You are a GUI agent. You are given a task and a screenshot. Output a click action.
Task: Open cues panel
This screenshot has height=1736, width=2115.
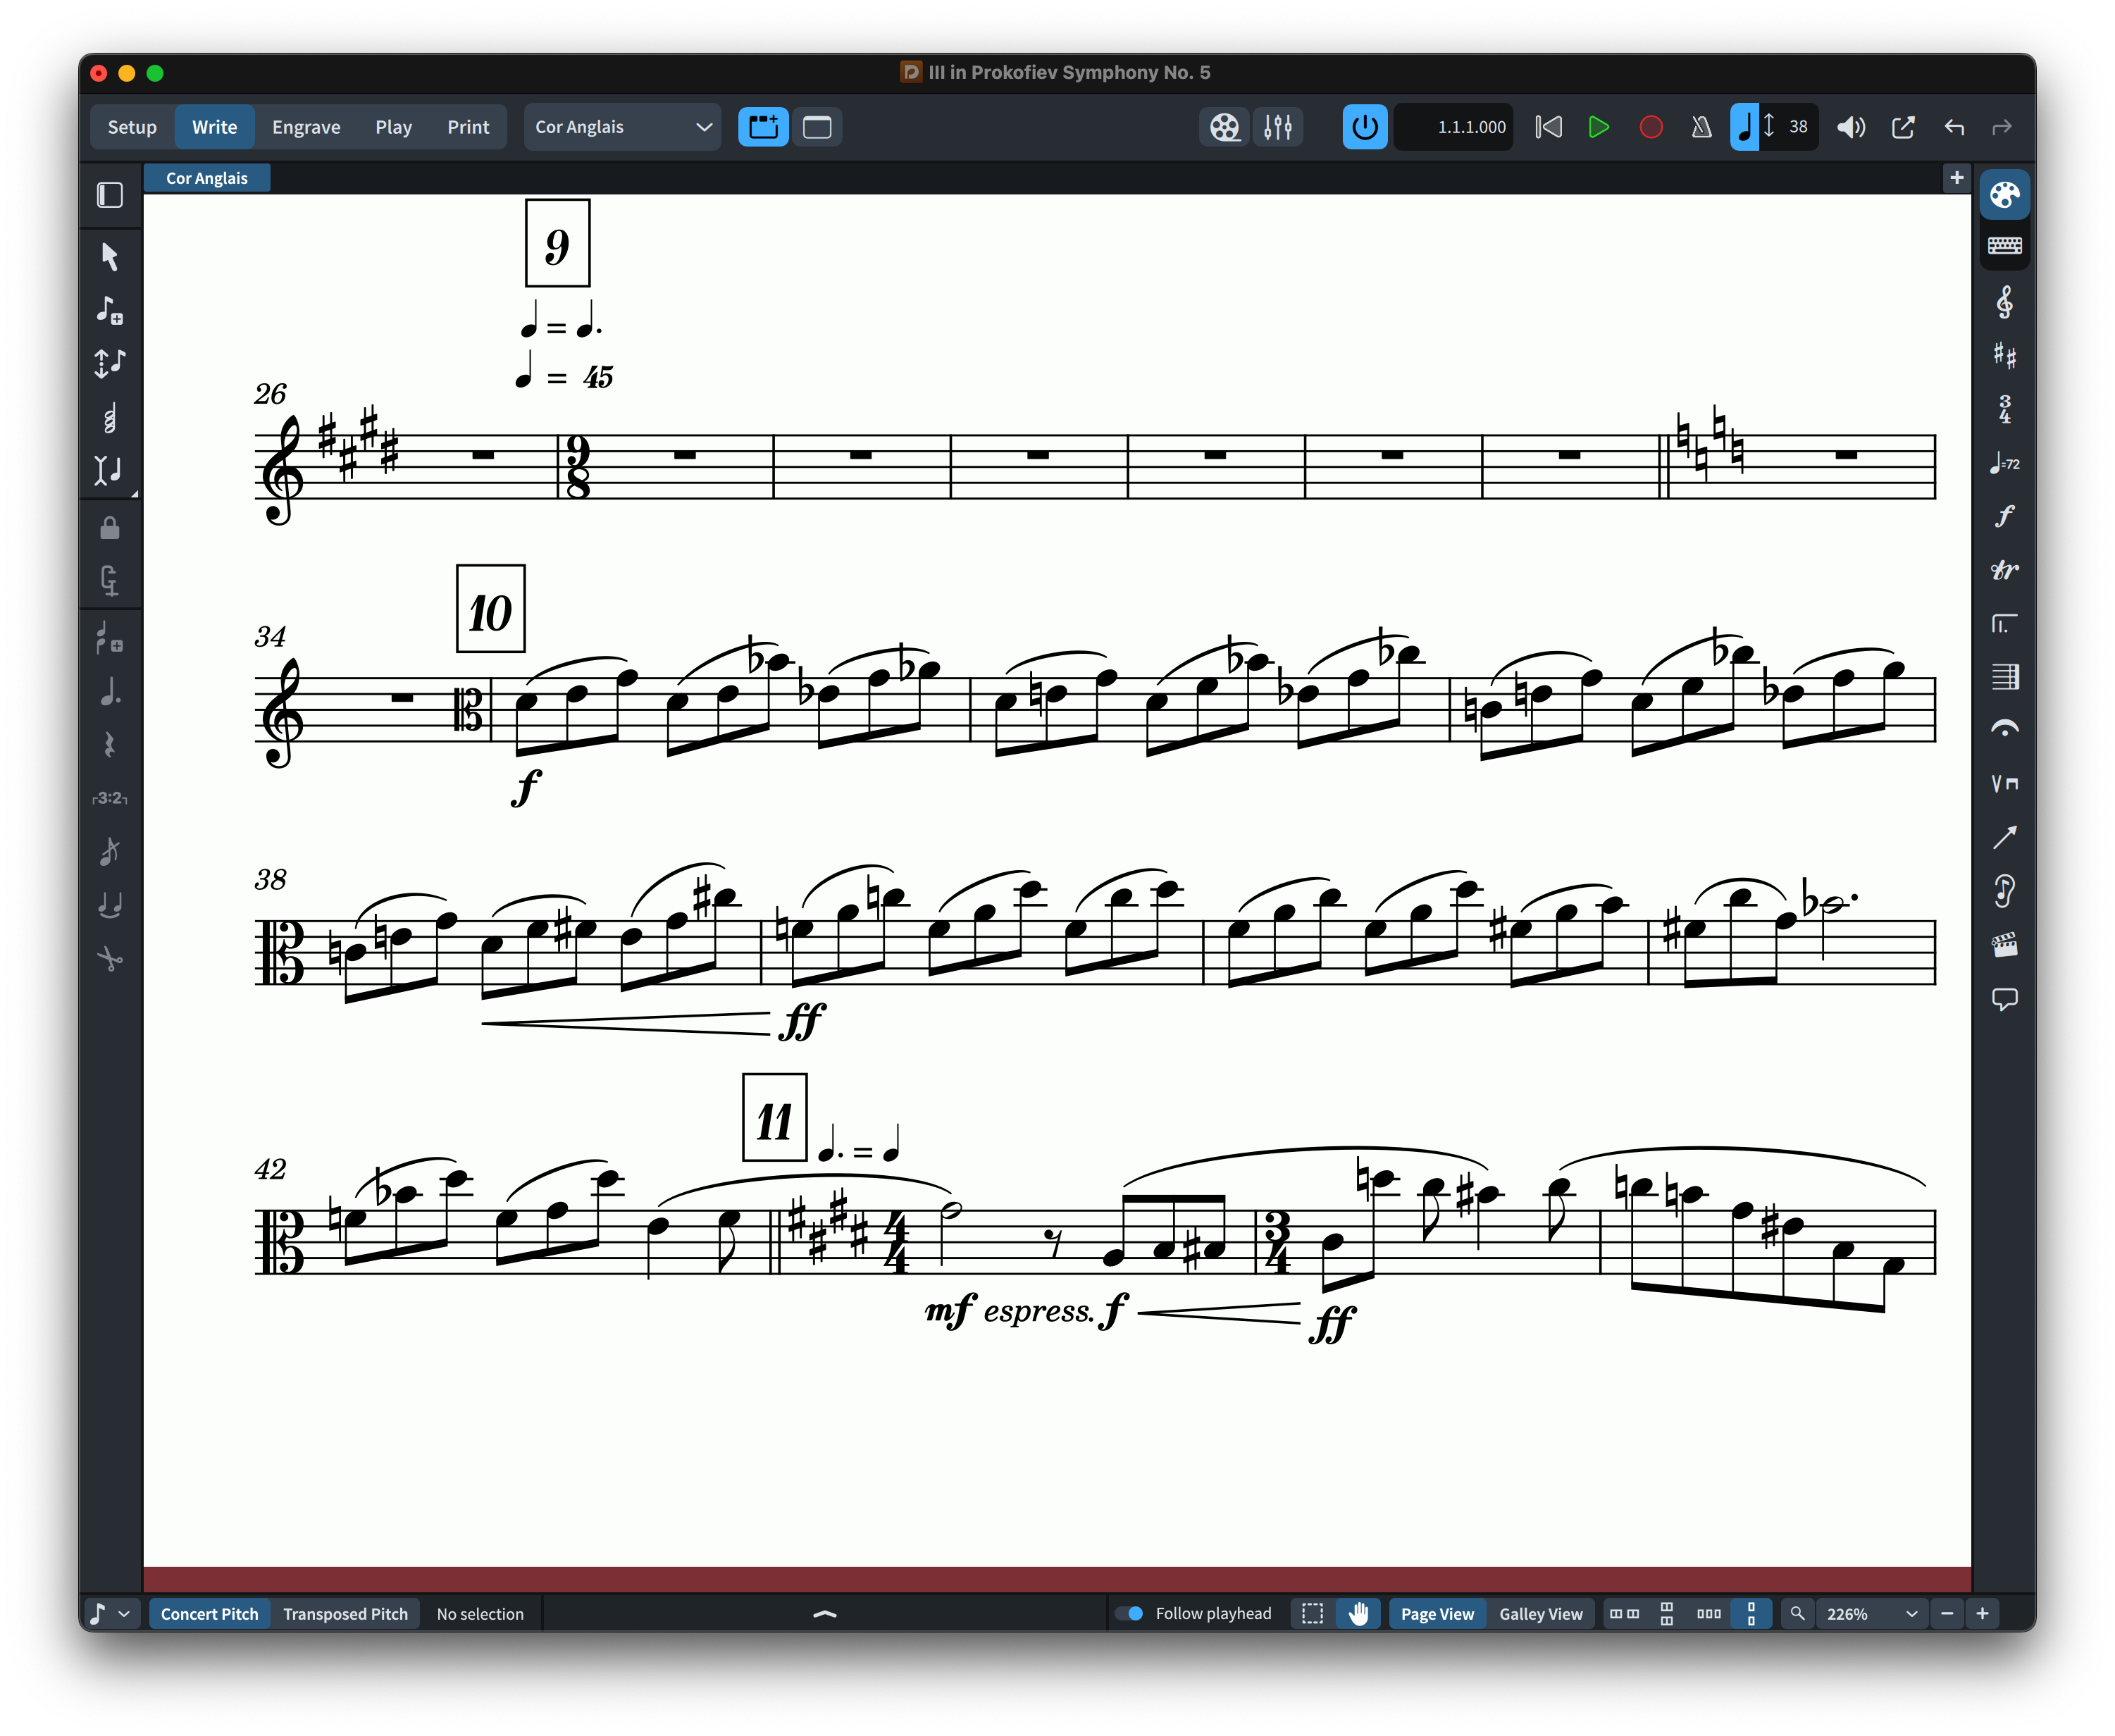tap(2004, 891)
